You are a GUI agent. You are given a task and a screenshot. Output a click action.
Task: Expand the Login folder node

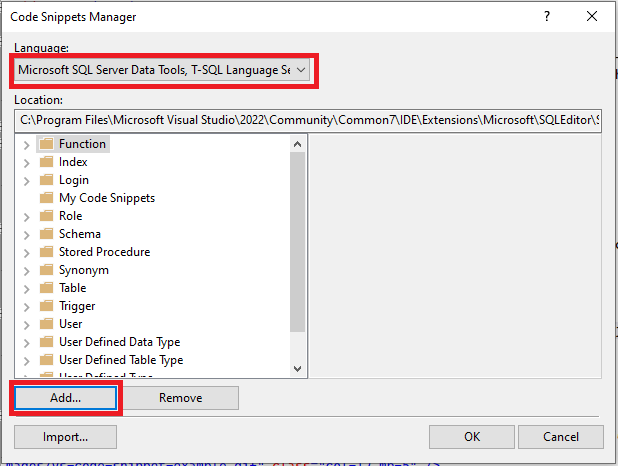coord(26,181)
